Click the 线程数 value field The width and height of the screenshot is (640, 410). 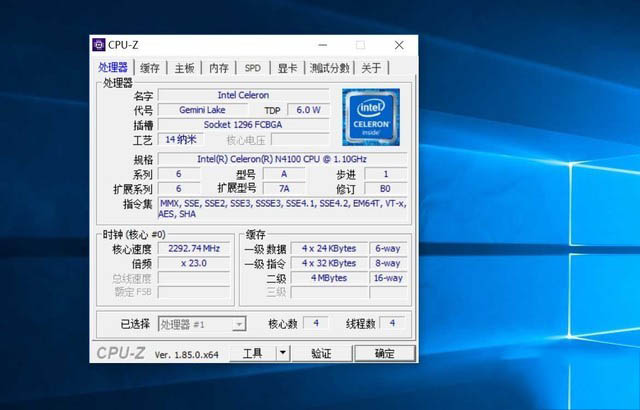392,324
